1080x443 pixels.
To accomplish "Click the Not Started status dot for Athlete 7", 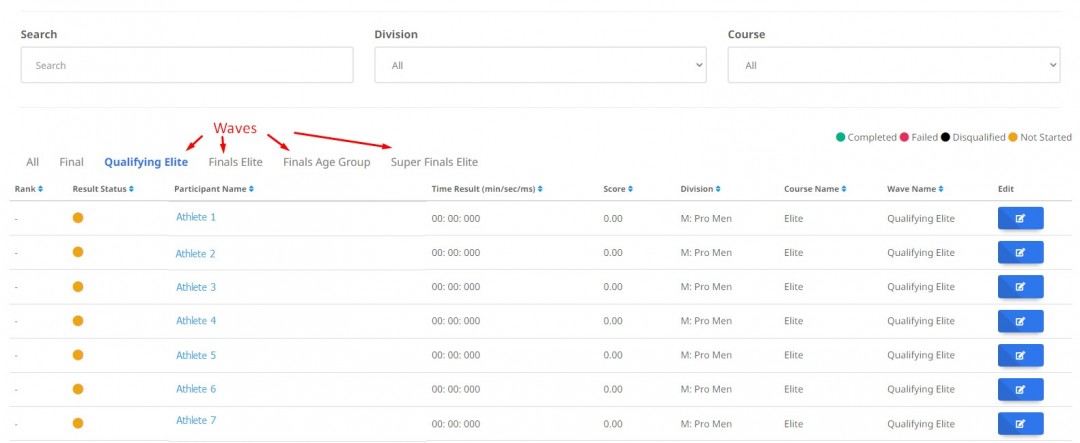I will 78,424.
